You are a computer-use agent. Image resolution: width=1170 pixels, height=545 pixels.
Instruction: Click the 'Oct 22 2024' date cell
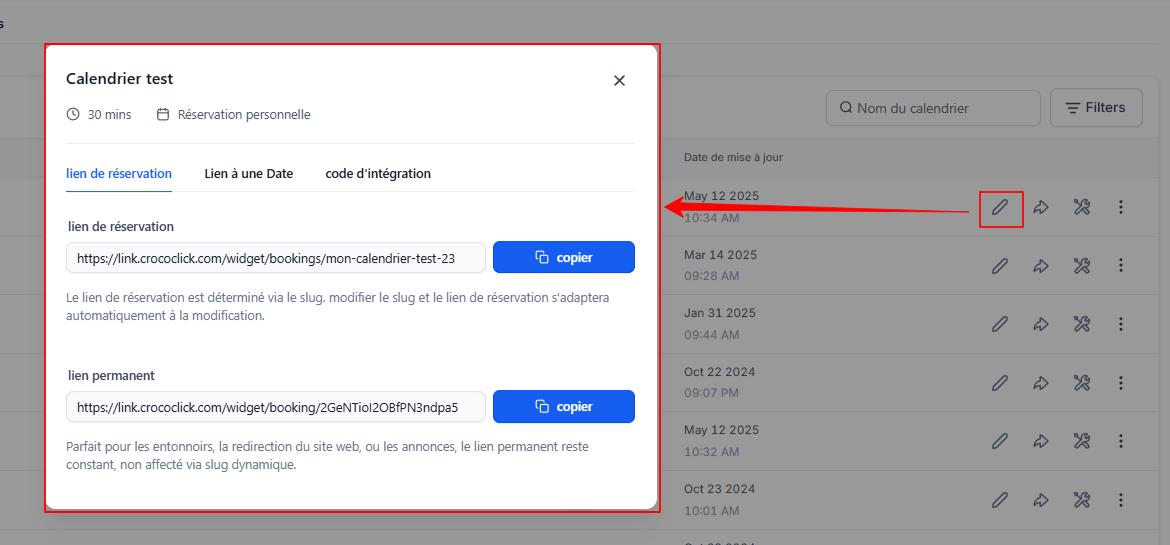pos(720,371)
